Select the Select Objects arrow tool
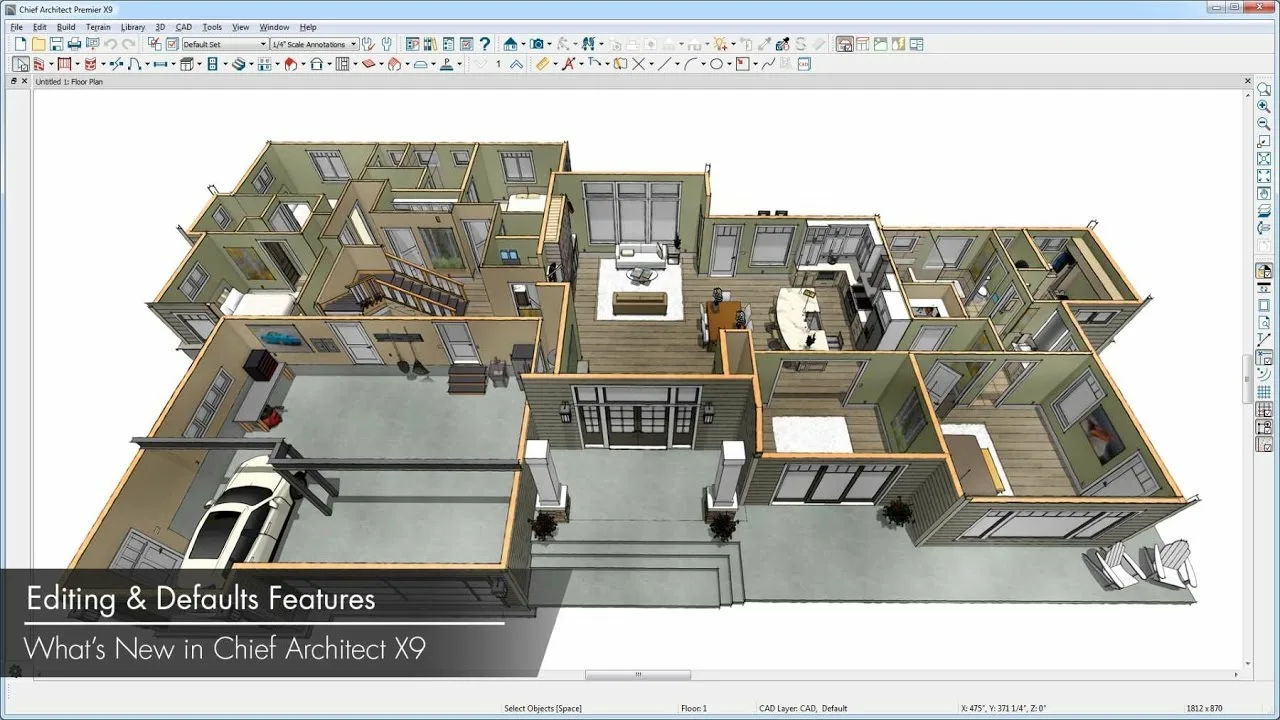The width and height of the screenshot is (1280, 720). [x=20, y=64]
